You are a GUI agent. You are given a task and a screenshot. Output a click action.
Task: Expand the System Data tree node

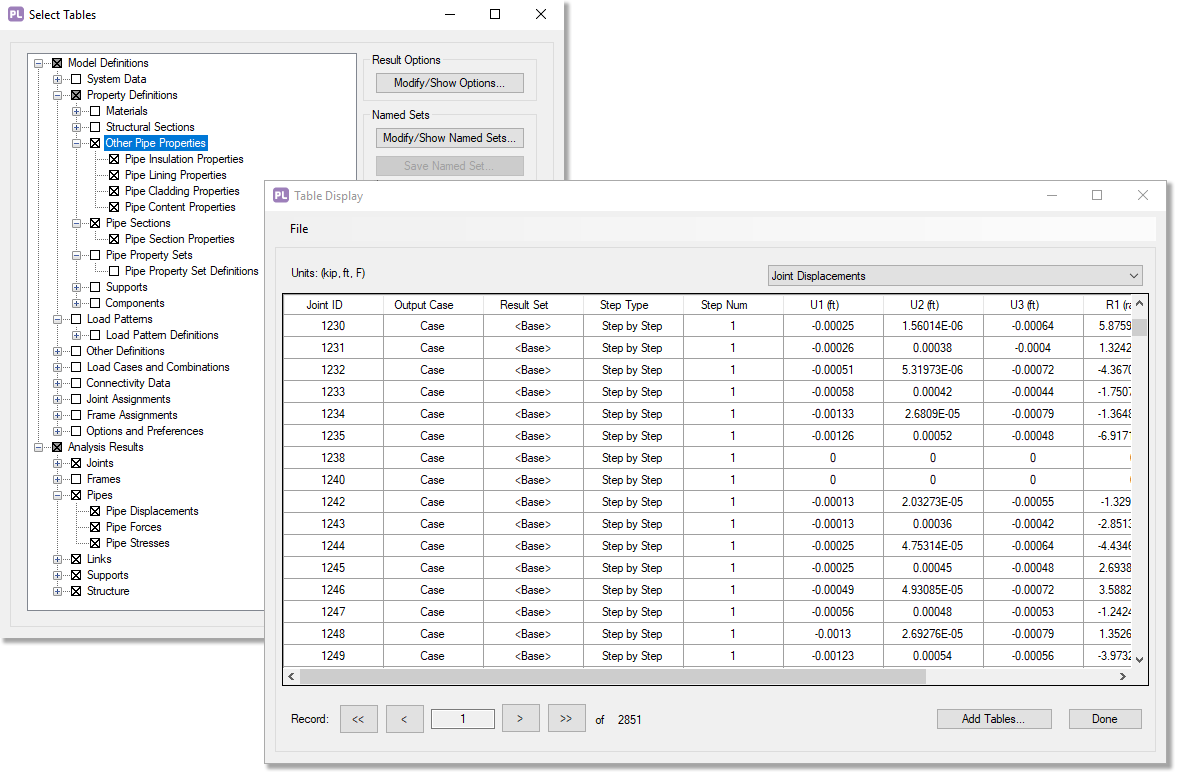[x=57, y=79]
